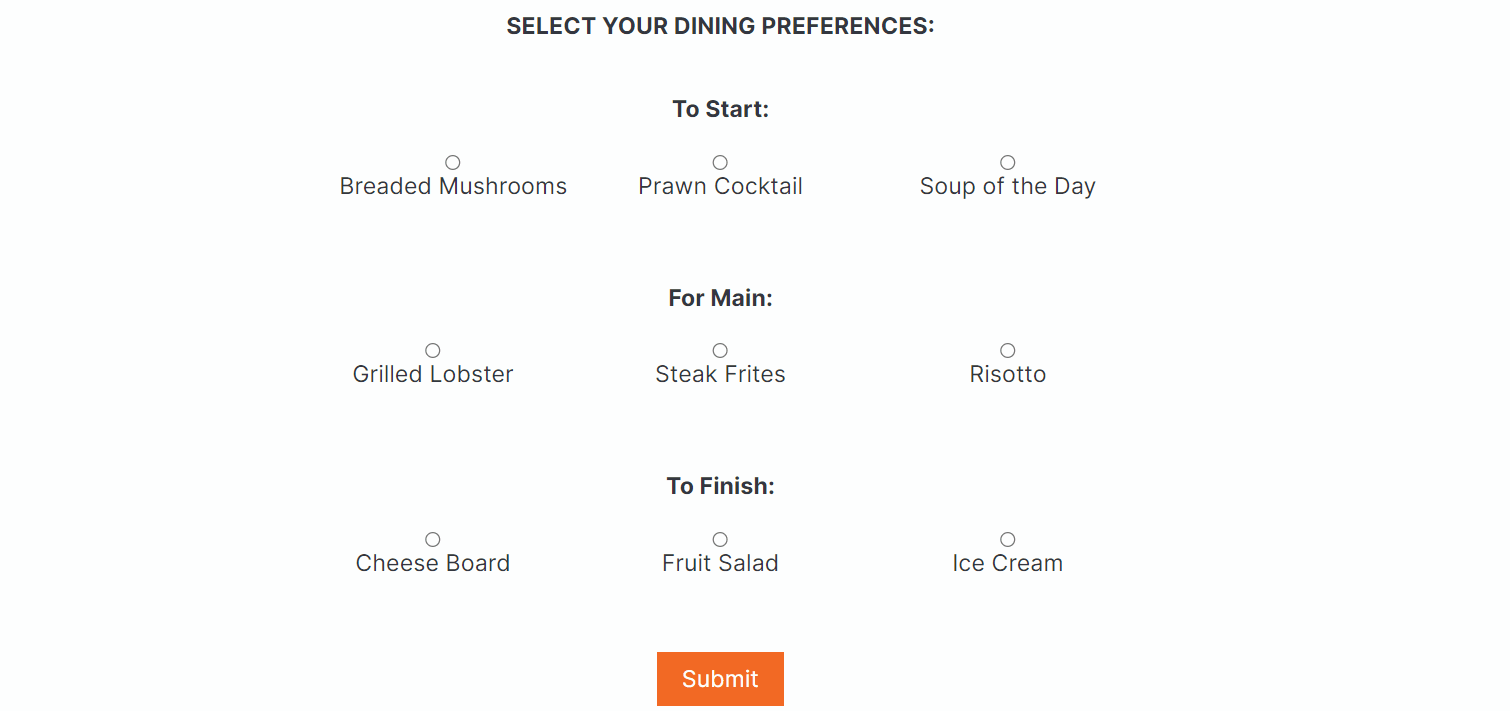This screenshot has width=1510, height=711.
Task: Choose the Fruit Salad radio circle
Action: pyautogui.click(x=720, y=539)
